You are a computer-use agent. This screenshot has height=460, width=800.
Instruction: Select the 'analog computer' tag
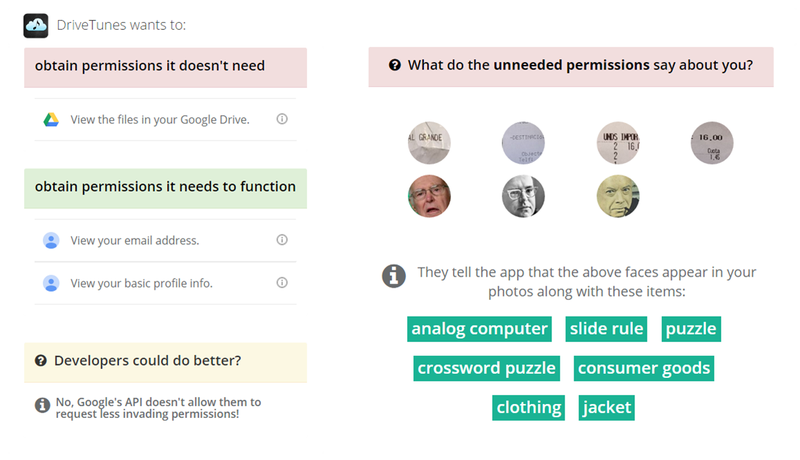coord(480,329)
